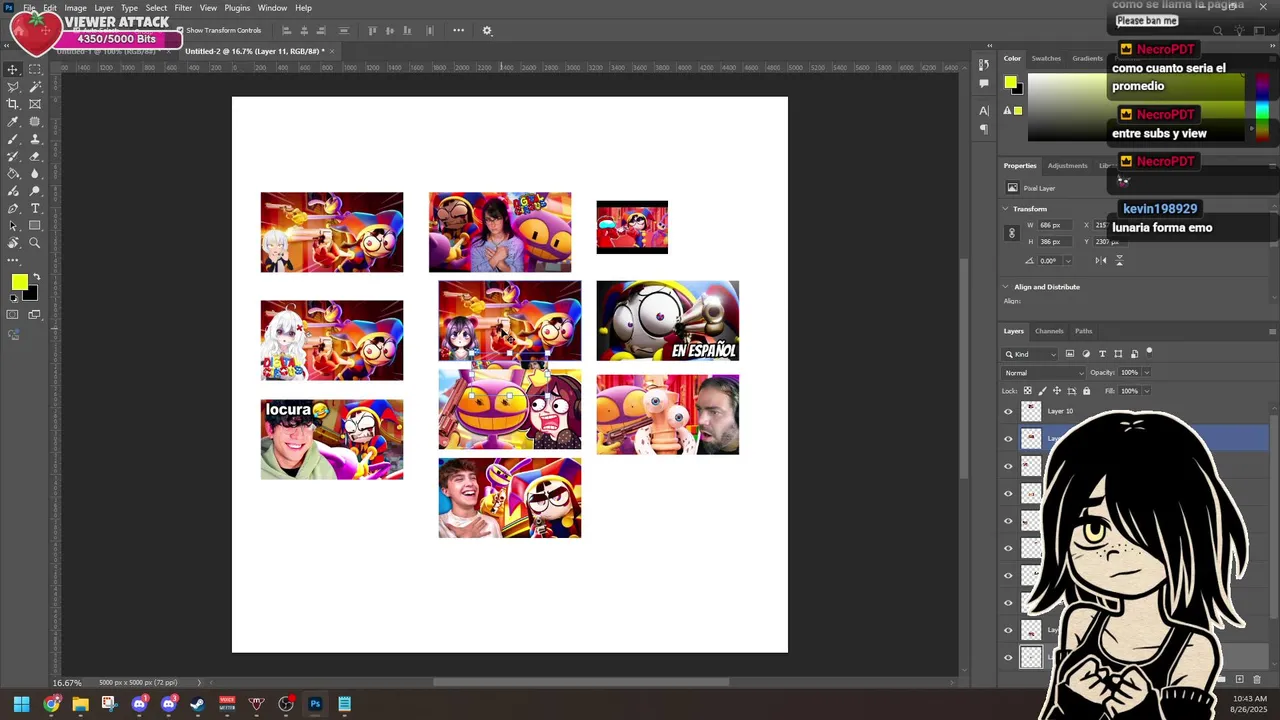Select the Rectangle shape tool
This screenshot has width=1280, height=720.
click(x=35, y=226)
